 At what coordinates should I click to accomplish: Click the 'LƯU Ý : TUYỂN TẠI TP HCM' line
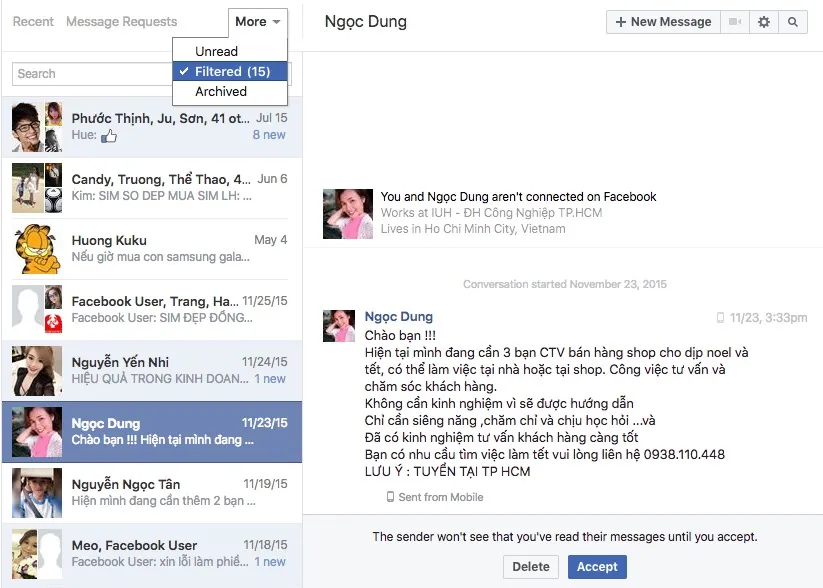447,471
